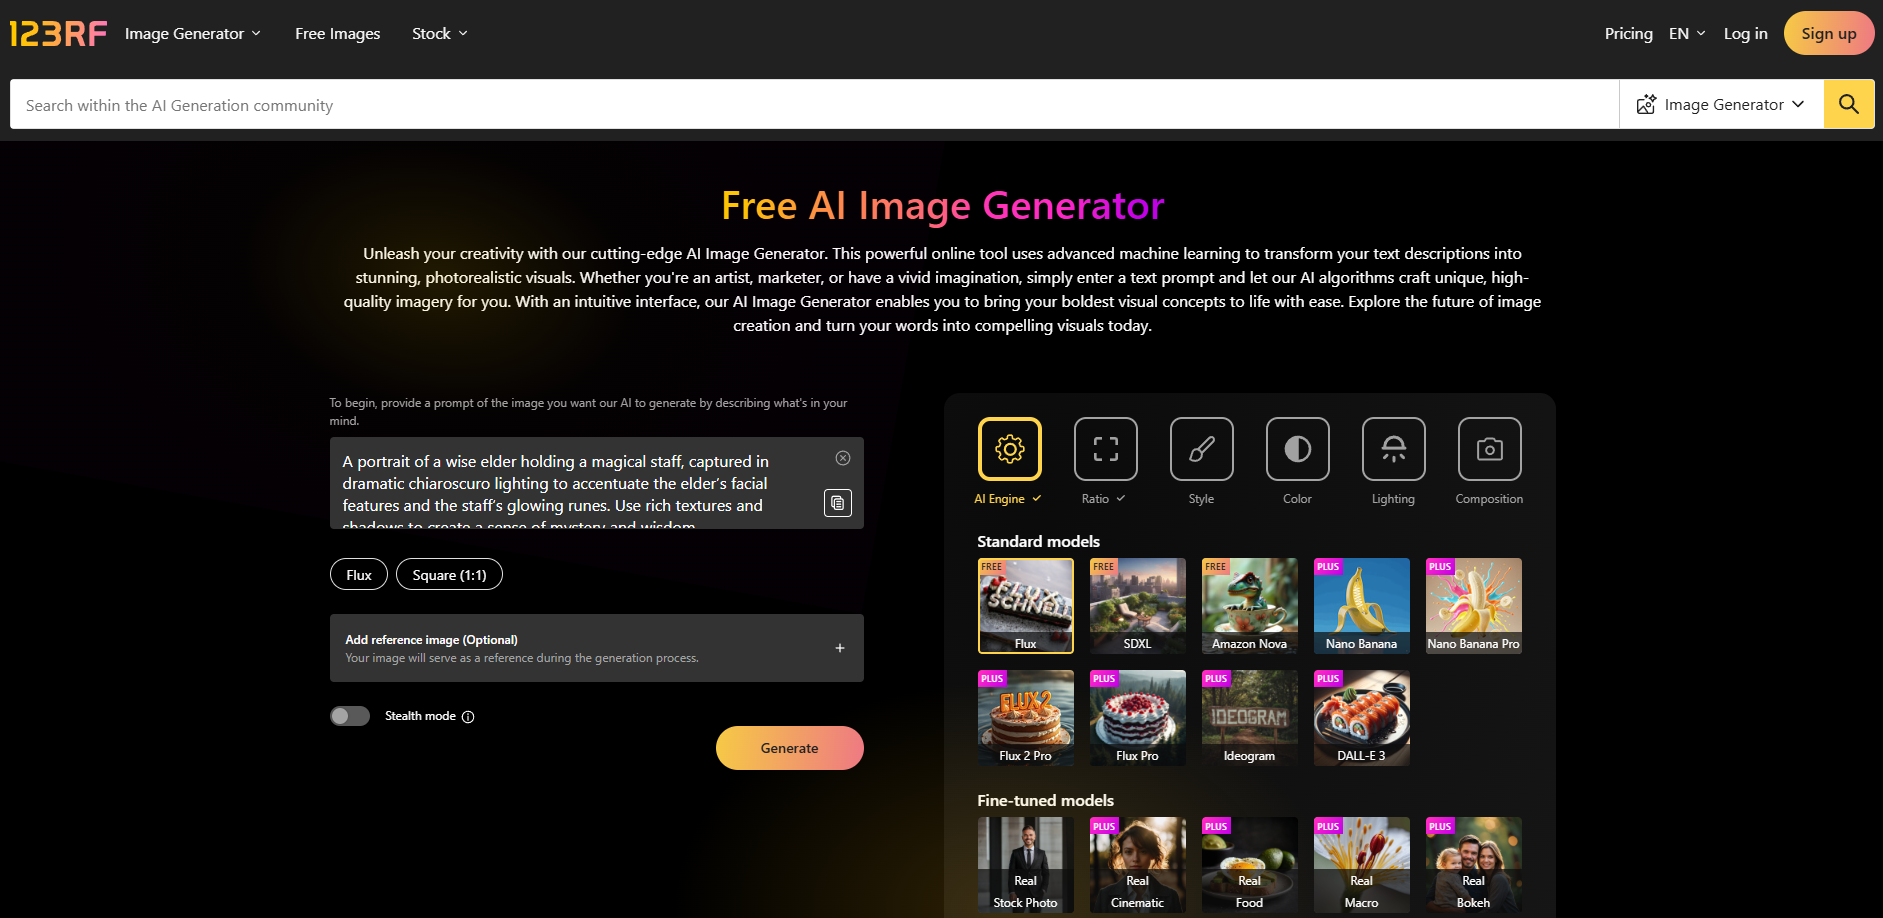1883x918 pixels.
Task: Open the Lighting lamp icon
Action: 1393,449
